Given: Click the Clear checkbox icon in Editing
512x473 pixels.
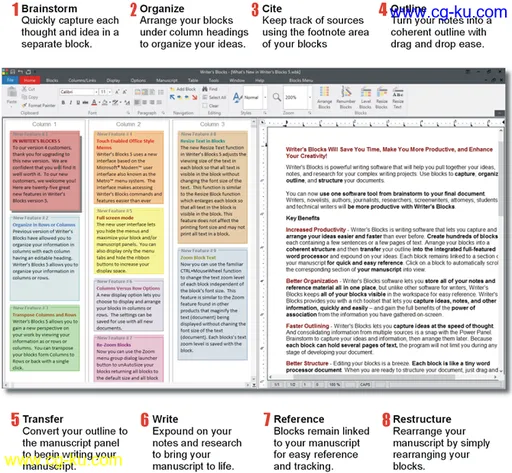Looking at the screenshot, I should tap(205, 106).
